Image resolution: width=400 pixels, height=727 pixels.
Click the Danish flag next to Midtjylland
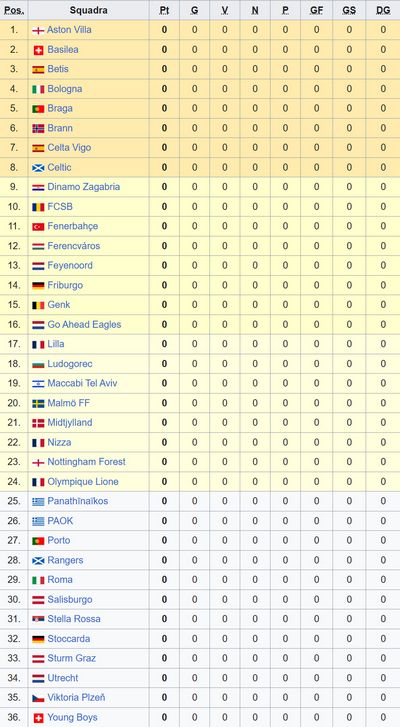pyautogui.click(x=38, y=423)
